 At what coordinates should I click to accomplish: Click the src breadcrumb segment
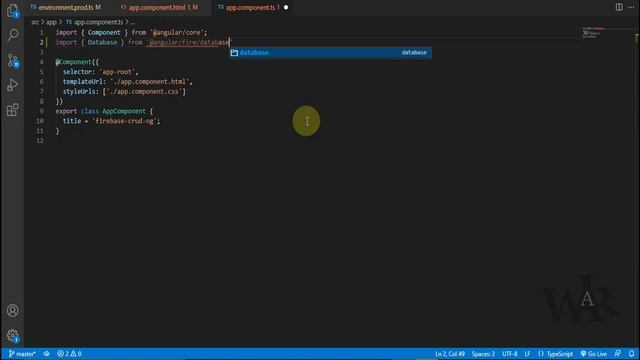(35, 22)
